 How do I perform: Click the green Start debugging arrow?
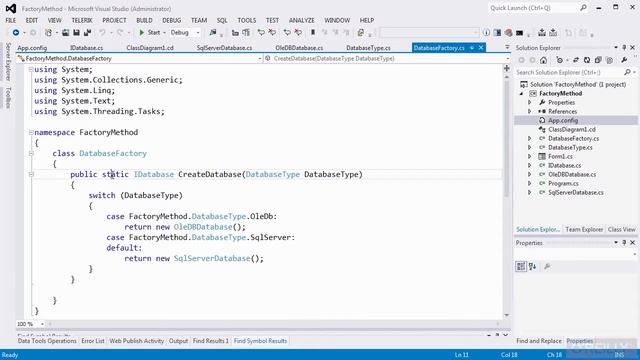[x=142, y=32]
